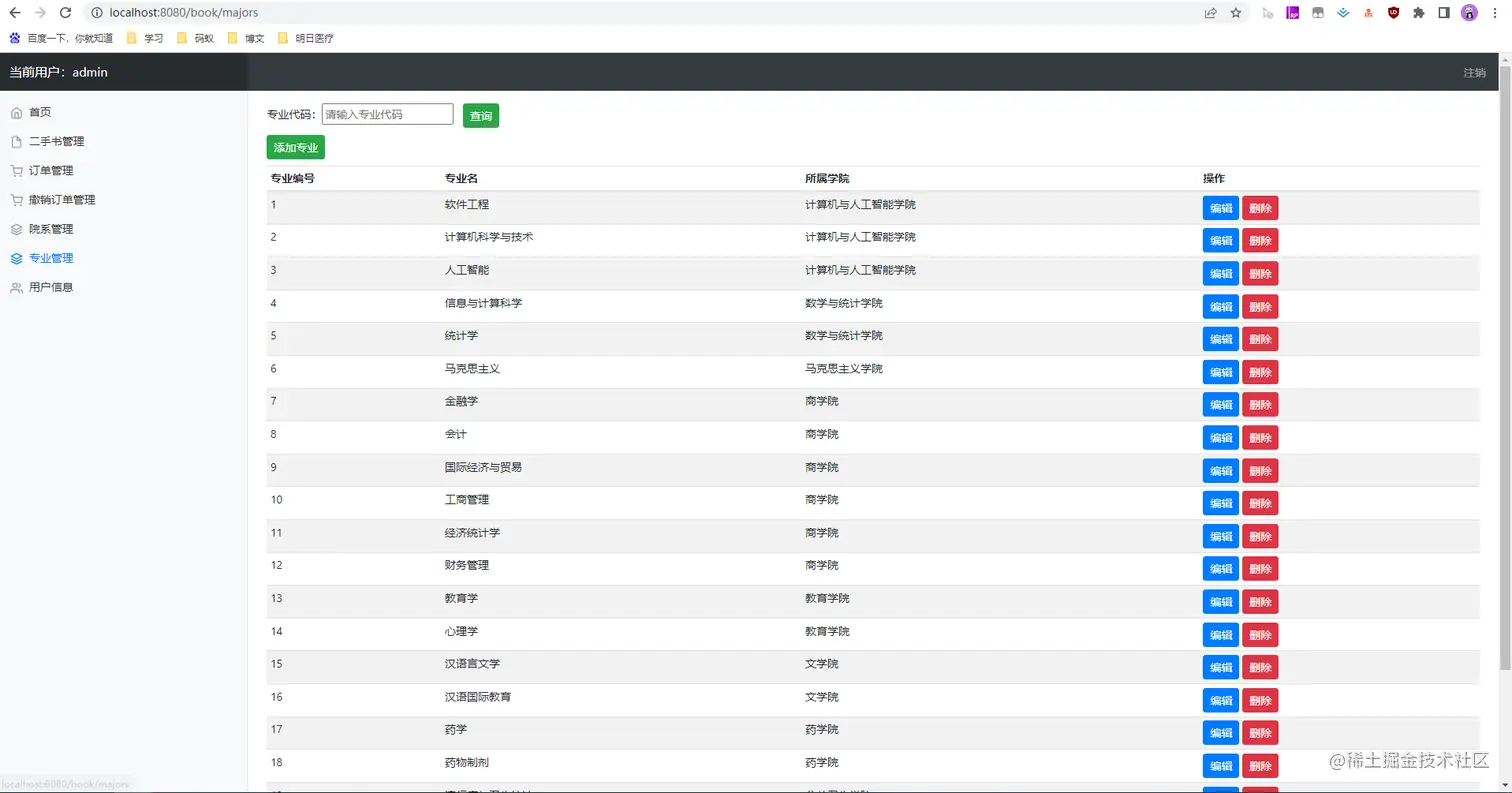Reload the page with the refresh icon
Viewport: 1512px width, 793px height.
(x=65, y=13)
